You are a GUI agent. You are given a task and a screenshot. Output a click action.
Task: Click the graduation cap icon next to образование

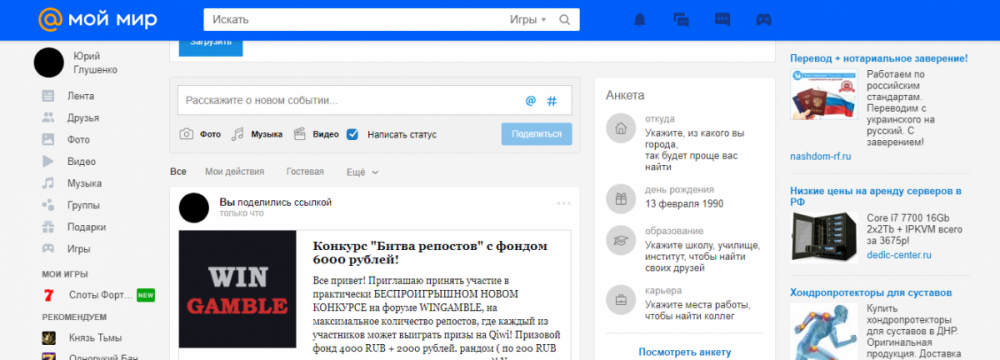click(621, 241)
